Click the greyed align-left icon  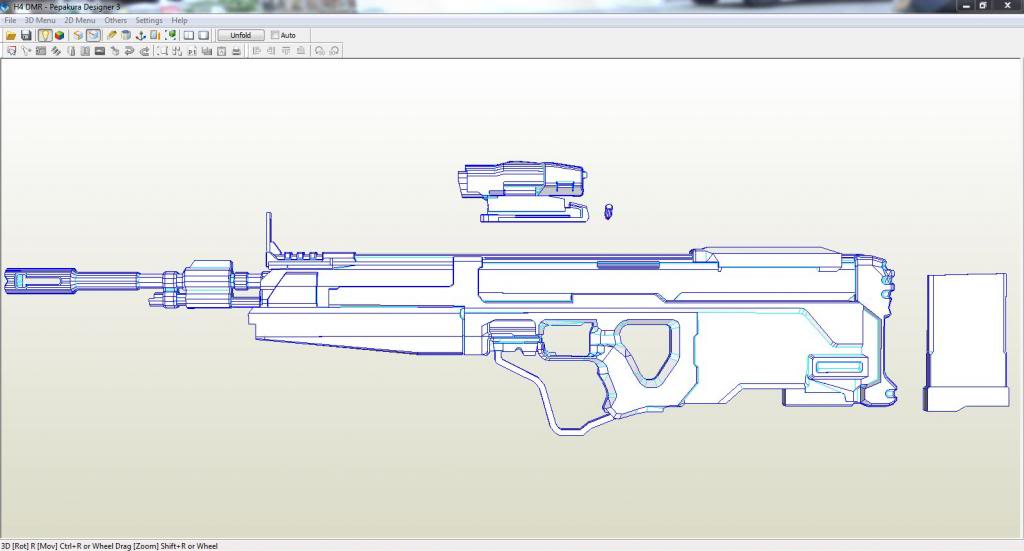click(x=256, y=50)
